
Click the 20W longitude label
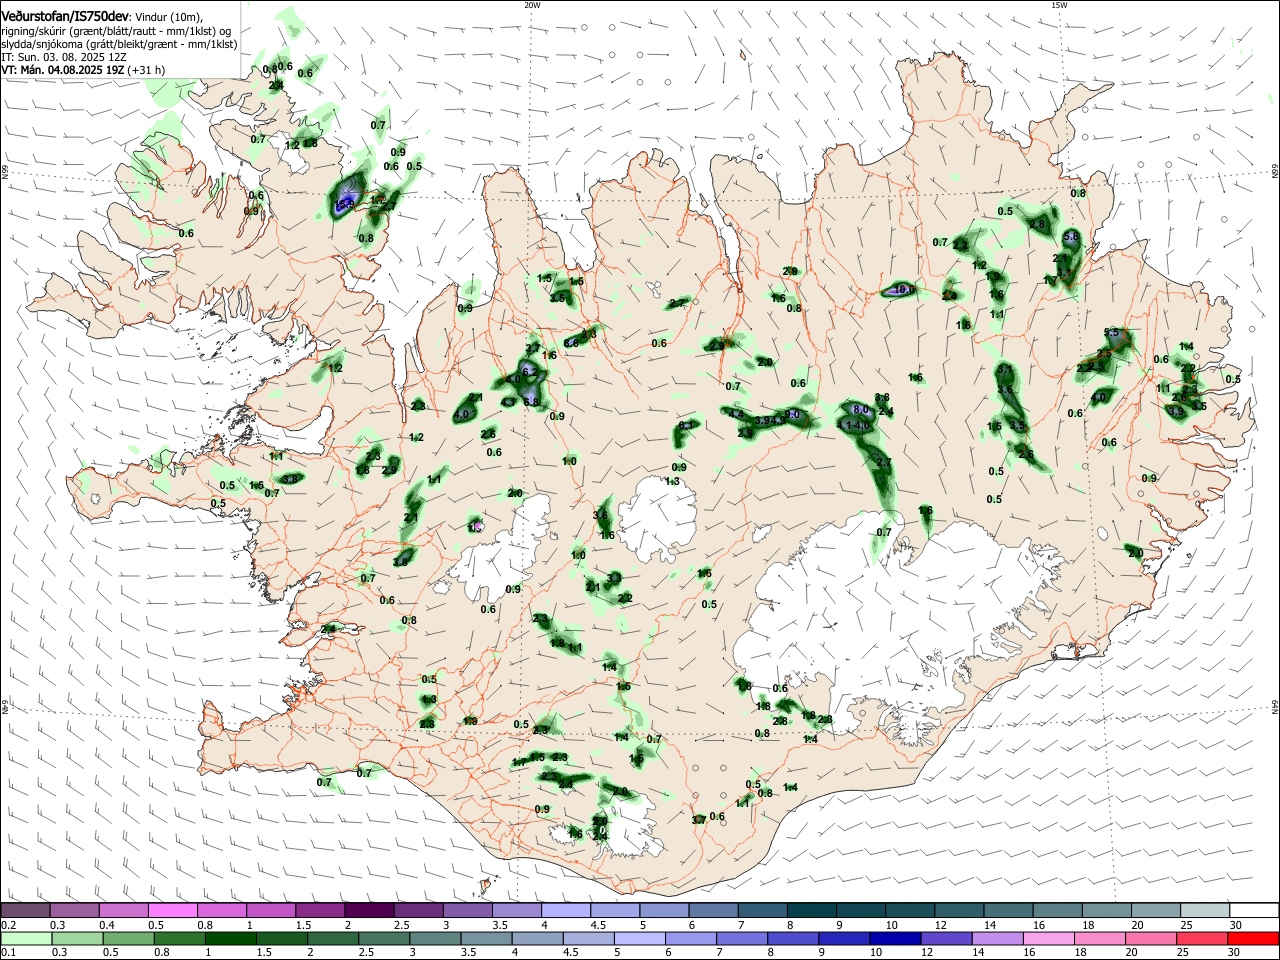point(532,5)
